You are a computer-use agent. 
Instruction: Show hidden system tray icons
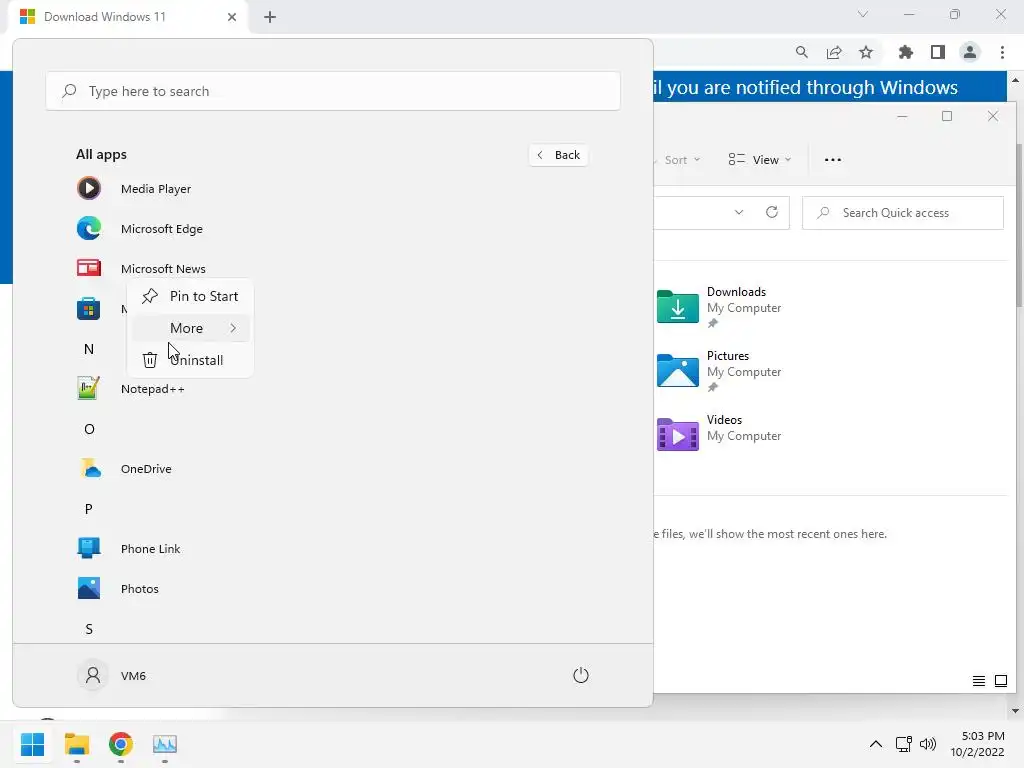(x=876, y=744)
